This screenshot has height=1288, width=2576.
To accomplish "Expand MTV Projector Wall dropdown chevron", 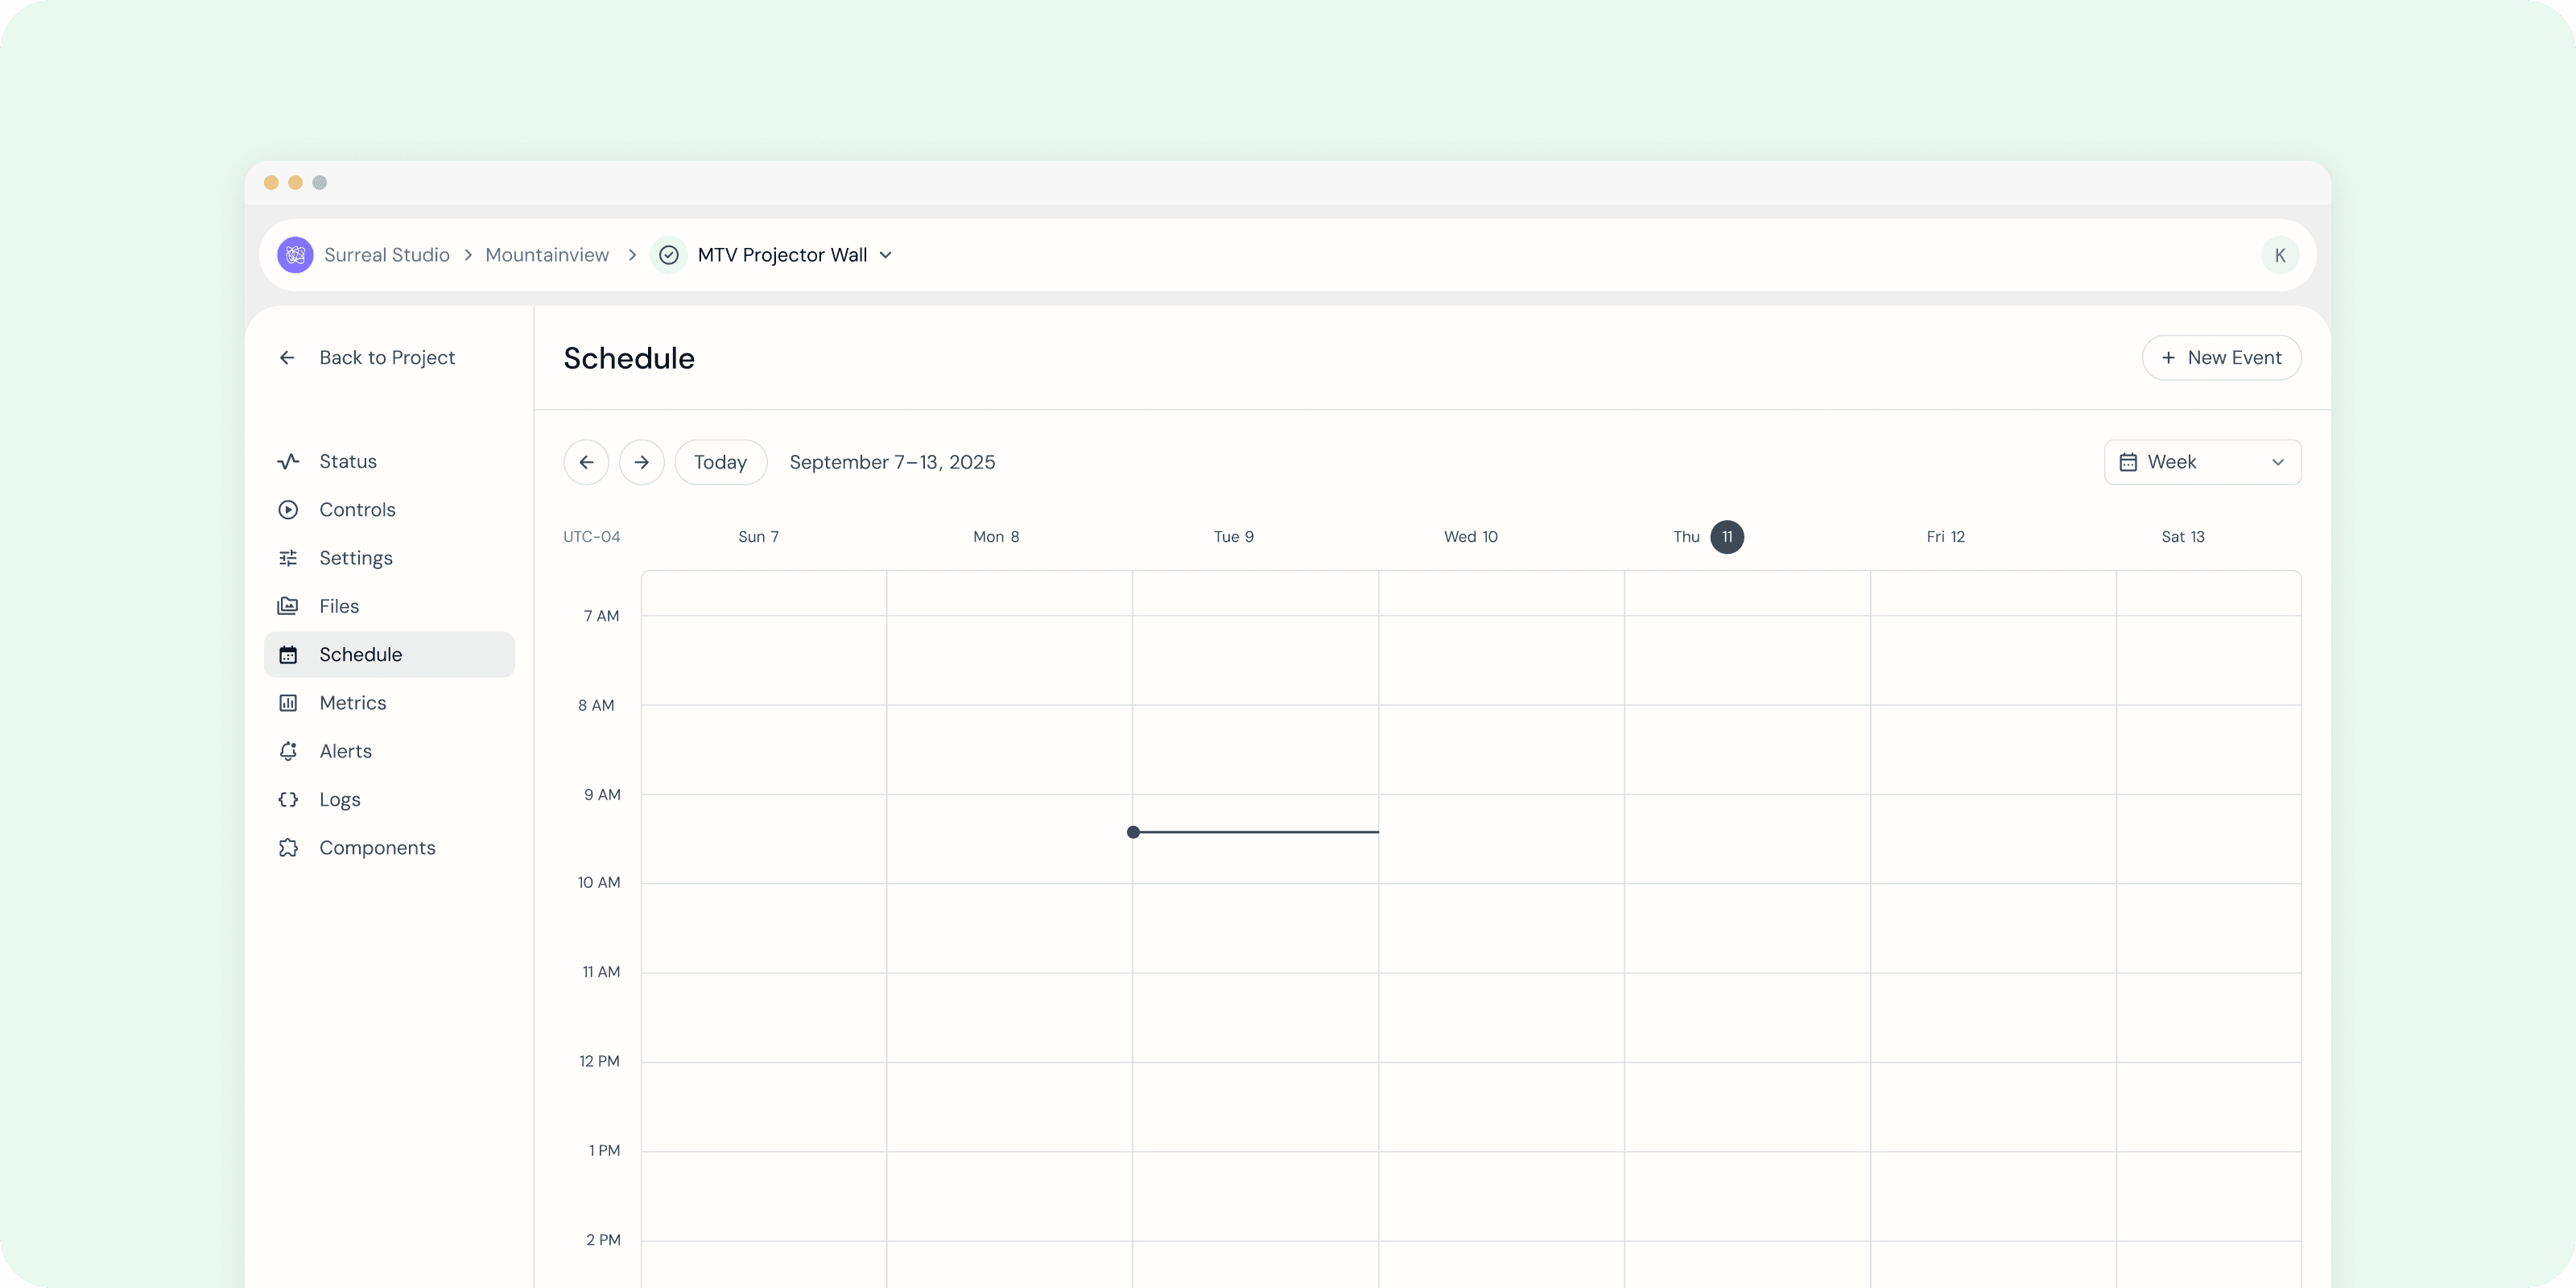I will 886,255.
